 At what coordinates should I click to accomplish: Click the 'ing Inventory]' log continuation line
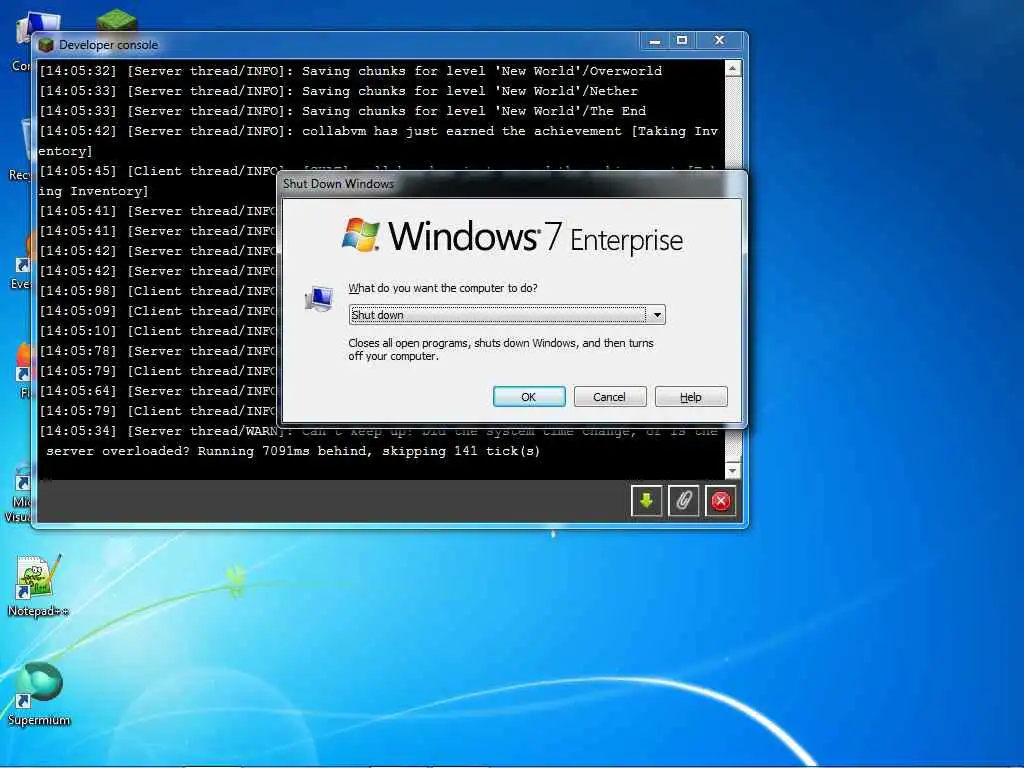click(93, 191)
